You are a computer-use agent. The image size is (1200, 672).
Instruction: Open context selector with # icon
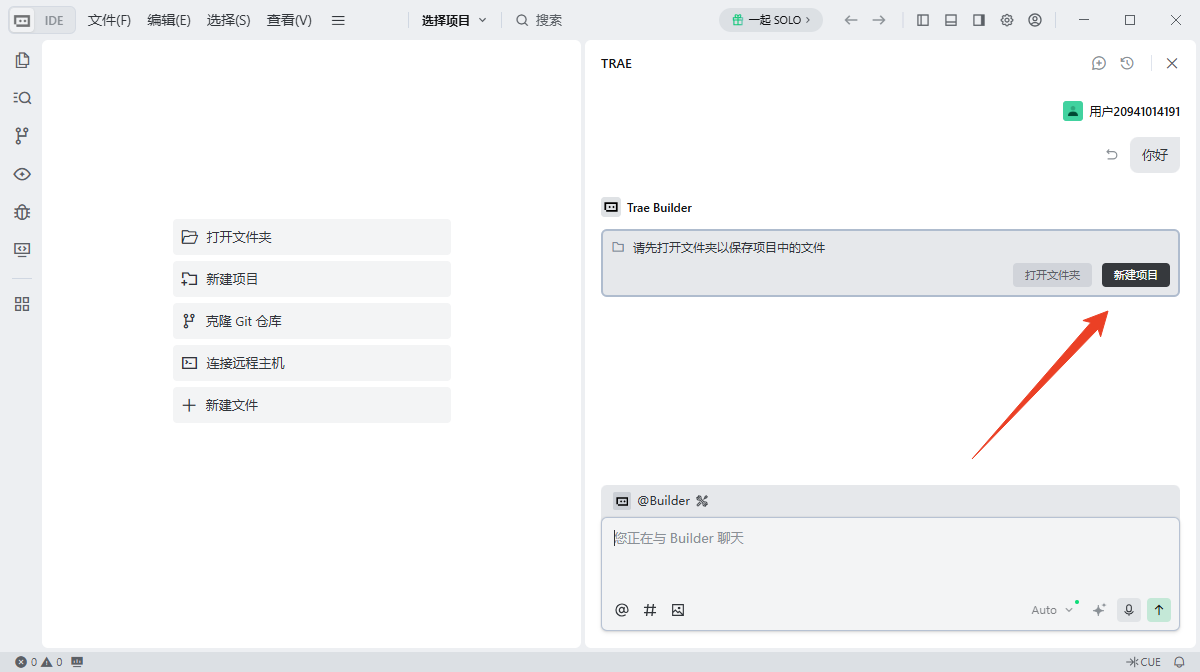pyautogui.click(x=650, y=609)
